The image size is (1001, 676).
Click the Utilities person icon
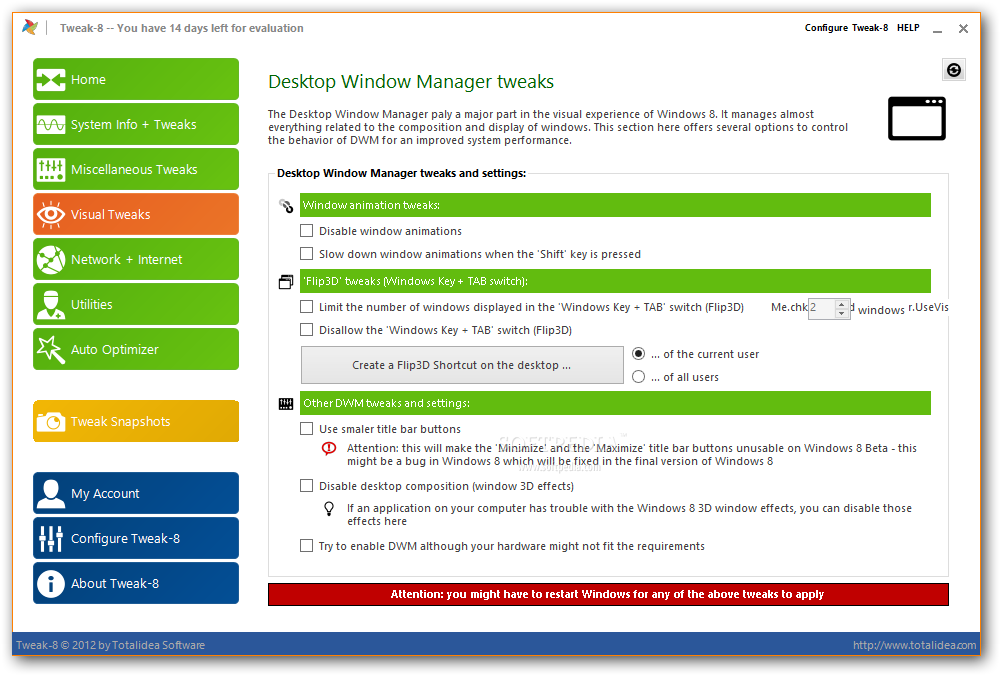tap(50, 304)
